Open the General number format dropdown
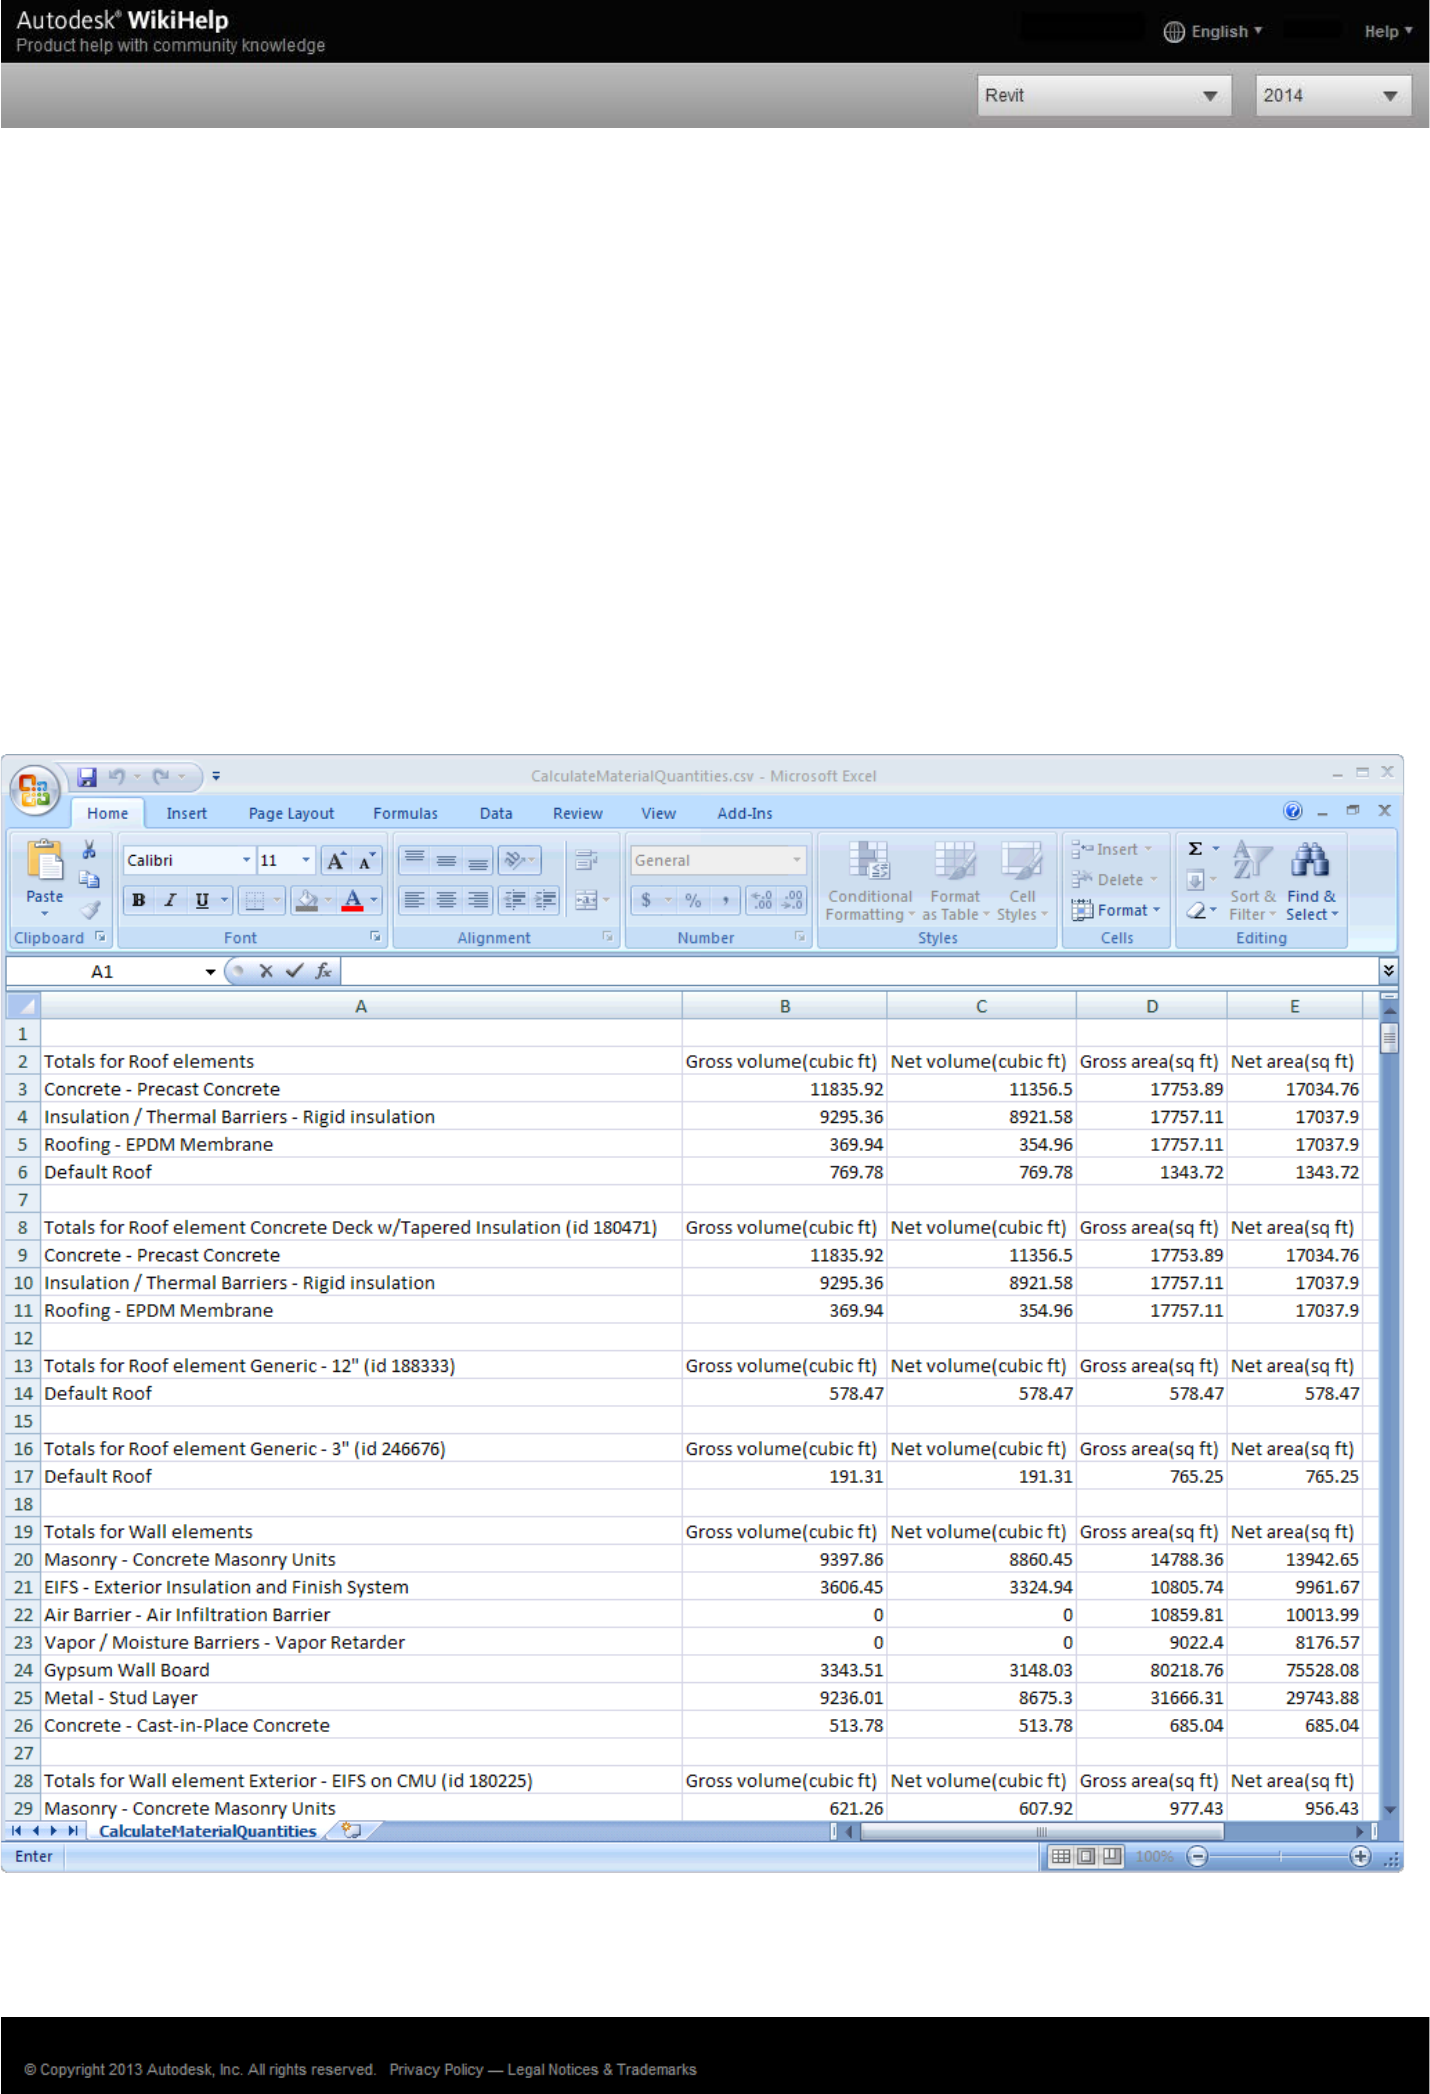This screenshot has width=1430, height=2094. (x=797, y=860)
